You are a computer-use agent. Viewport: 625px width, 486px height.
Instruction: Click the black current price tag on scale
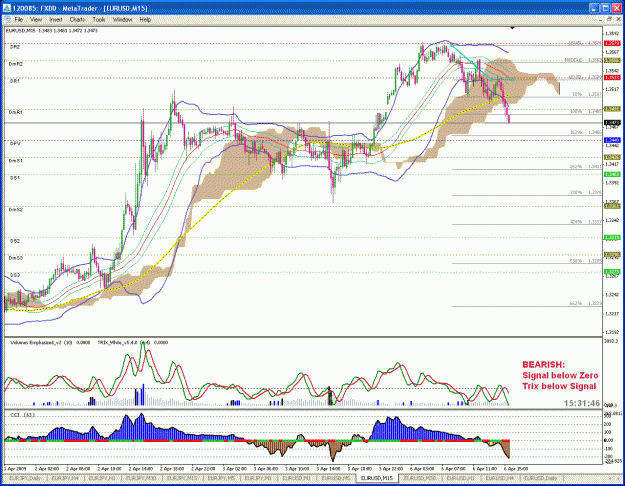pos(612,123)
